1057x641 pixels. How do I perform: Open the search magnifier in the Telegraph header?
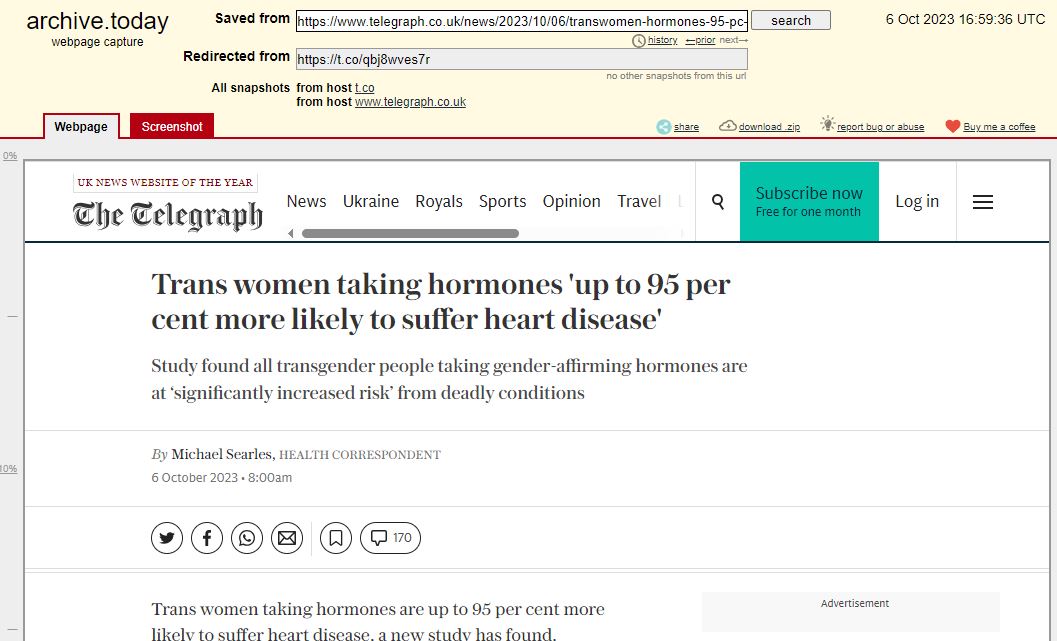[x=717, y=201]
